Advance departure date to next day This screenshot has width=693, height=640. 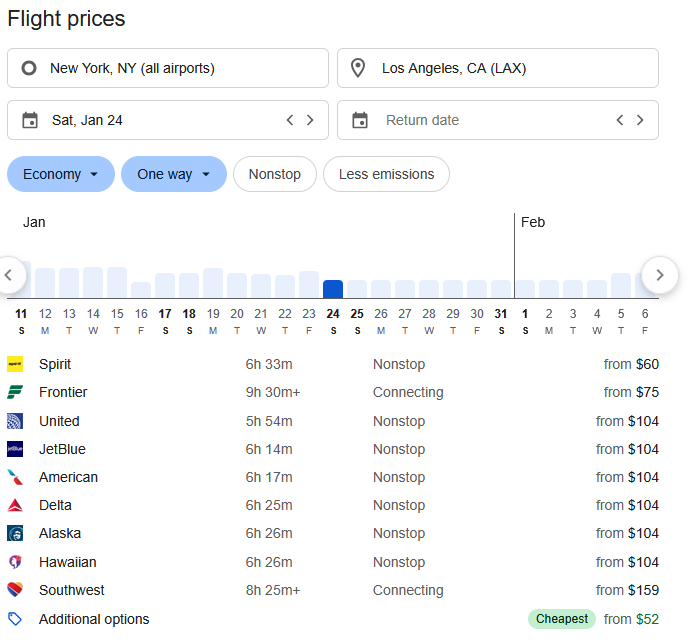310,120
